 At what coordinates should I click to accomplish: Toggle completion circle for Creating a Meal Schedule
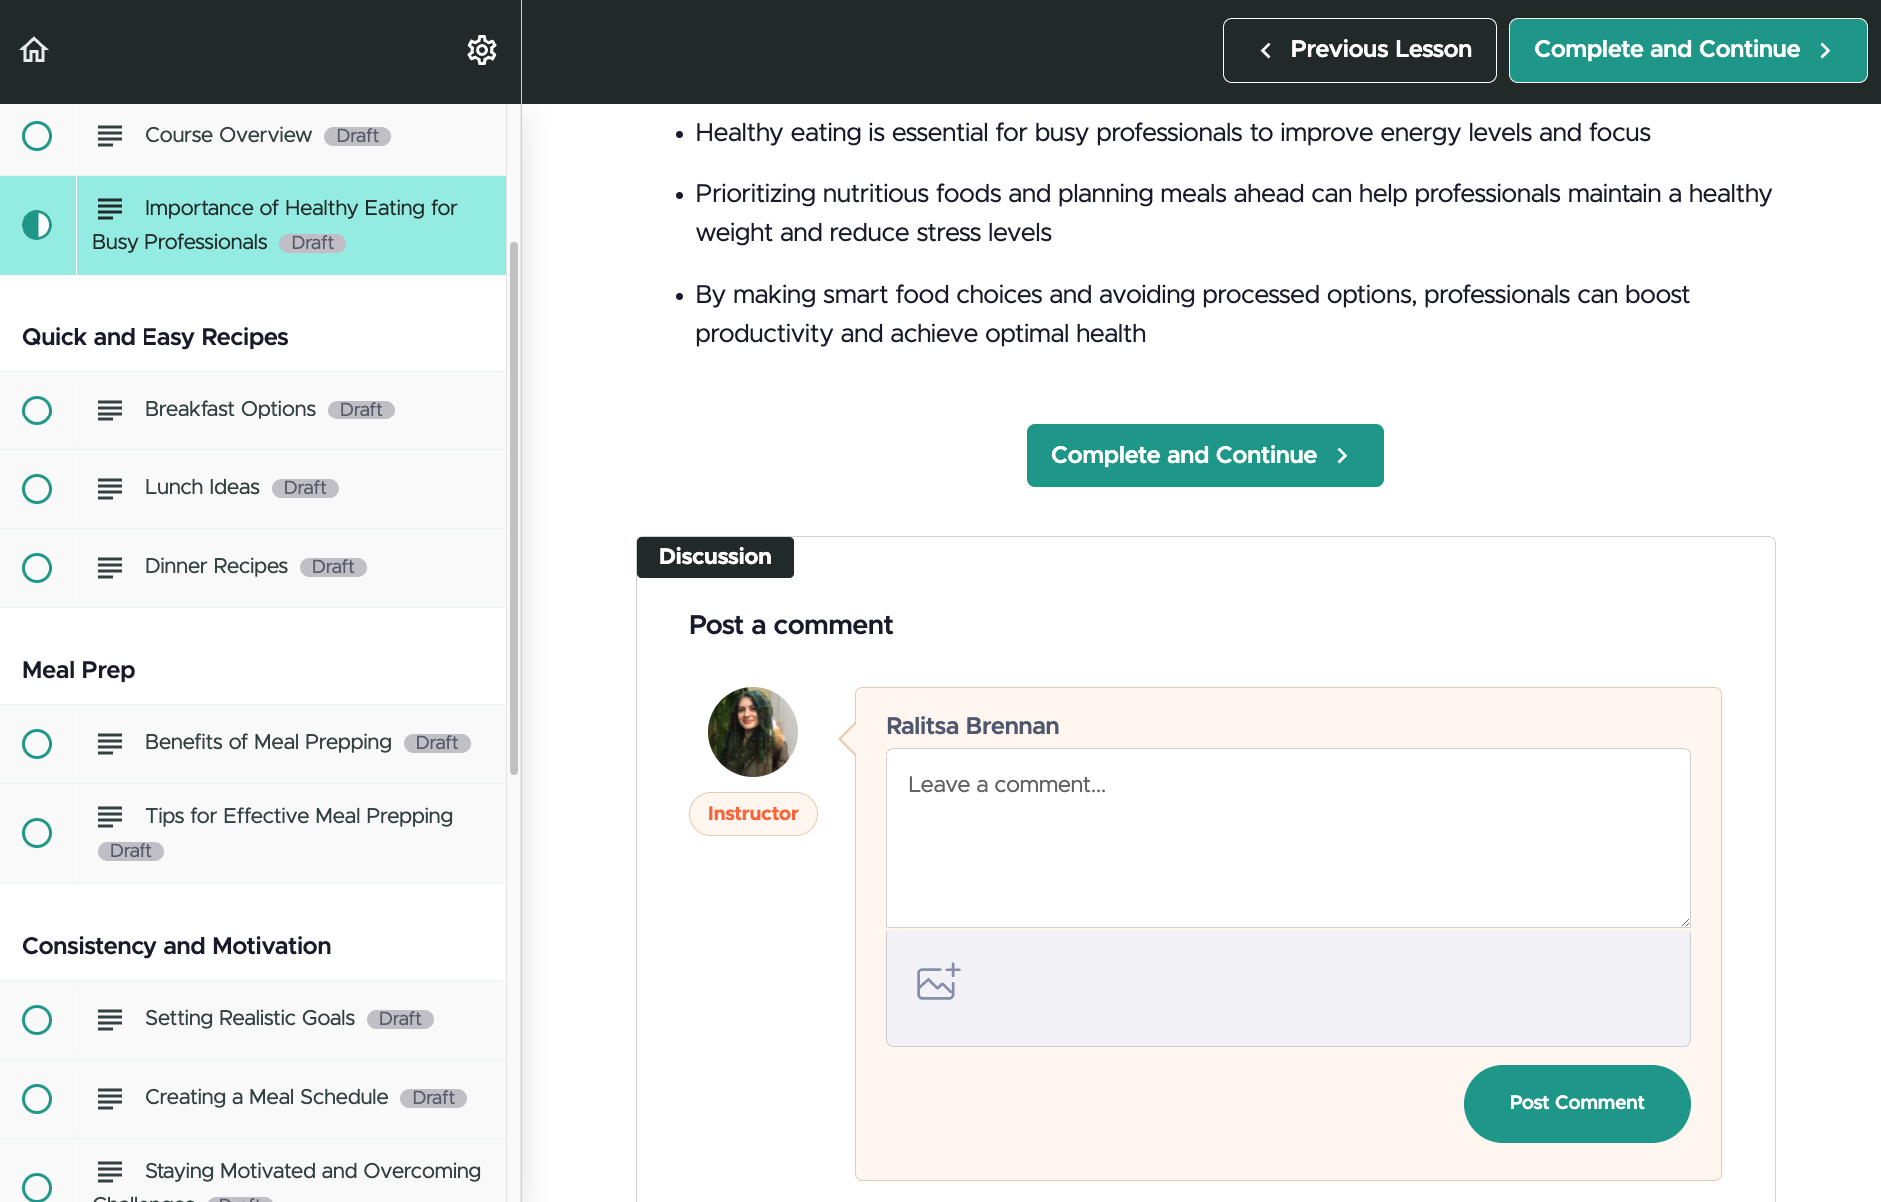point(37,1099)
